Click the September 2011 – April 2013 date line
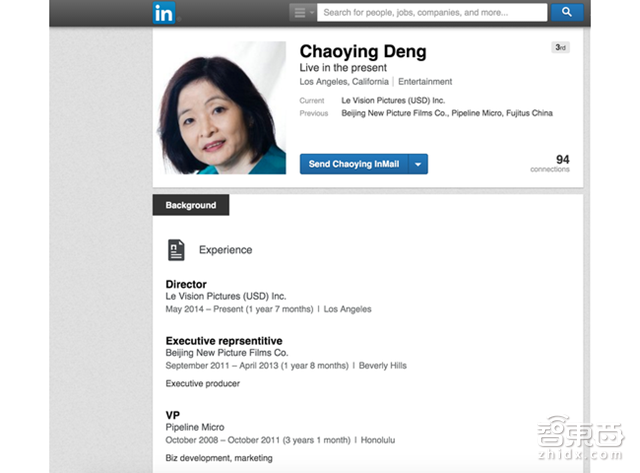The width and height of the screenshot is (640, 473). [x=257, y=366]
